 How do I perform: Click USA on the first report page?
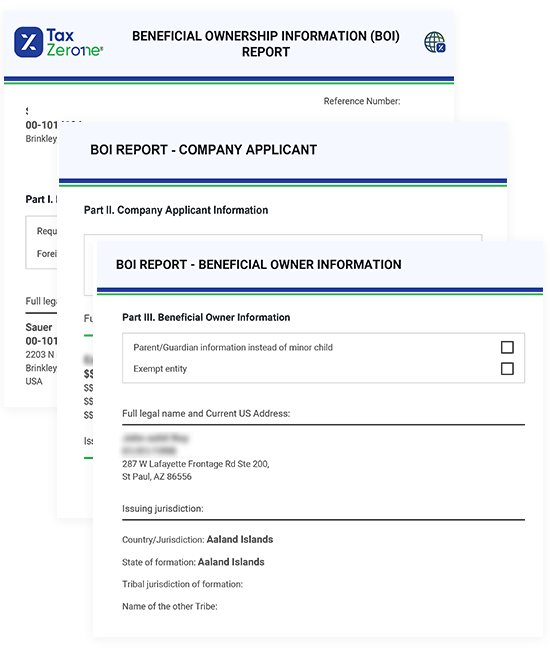click(34, 381)
